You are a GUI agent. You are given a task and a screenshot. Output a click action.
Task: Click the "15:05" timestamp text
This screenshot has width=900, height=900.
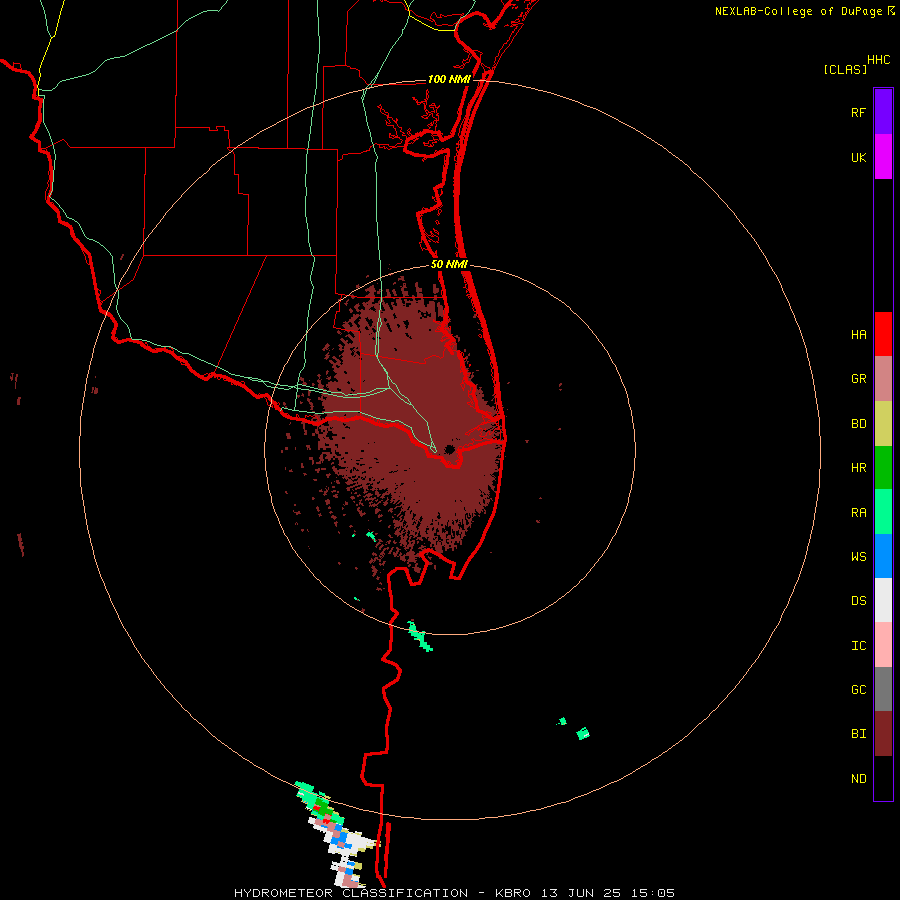tap(655, 893)
